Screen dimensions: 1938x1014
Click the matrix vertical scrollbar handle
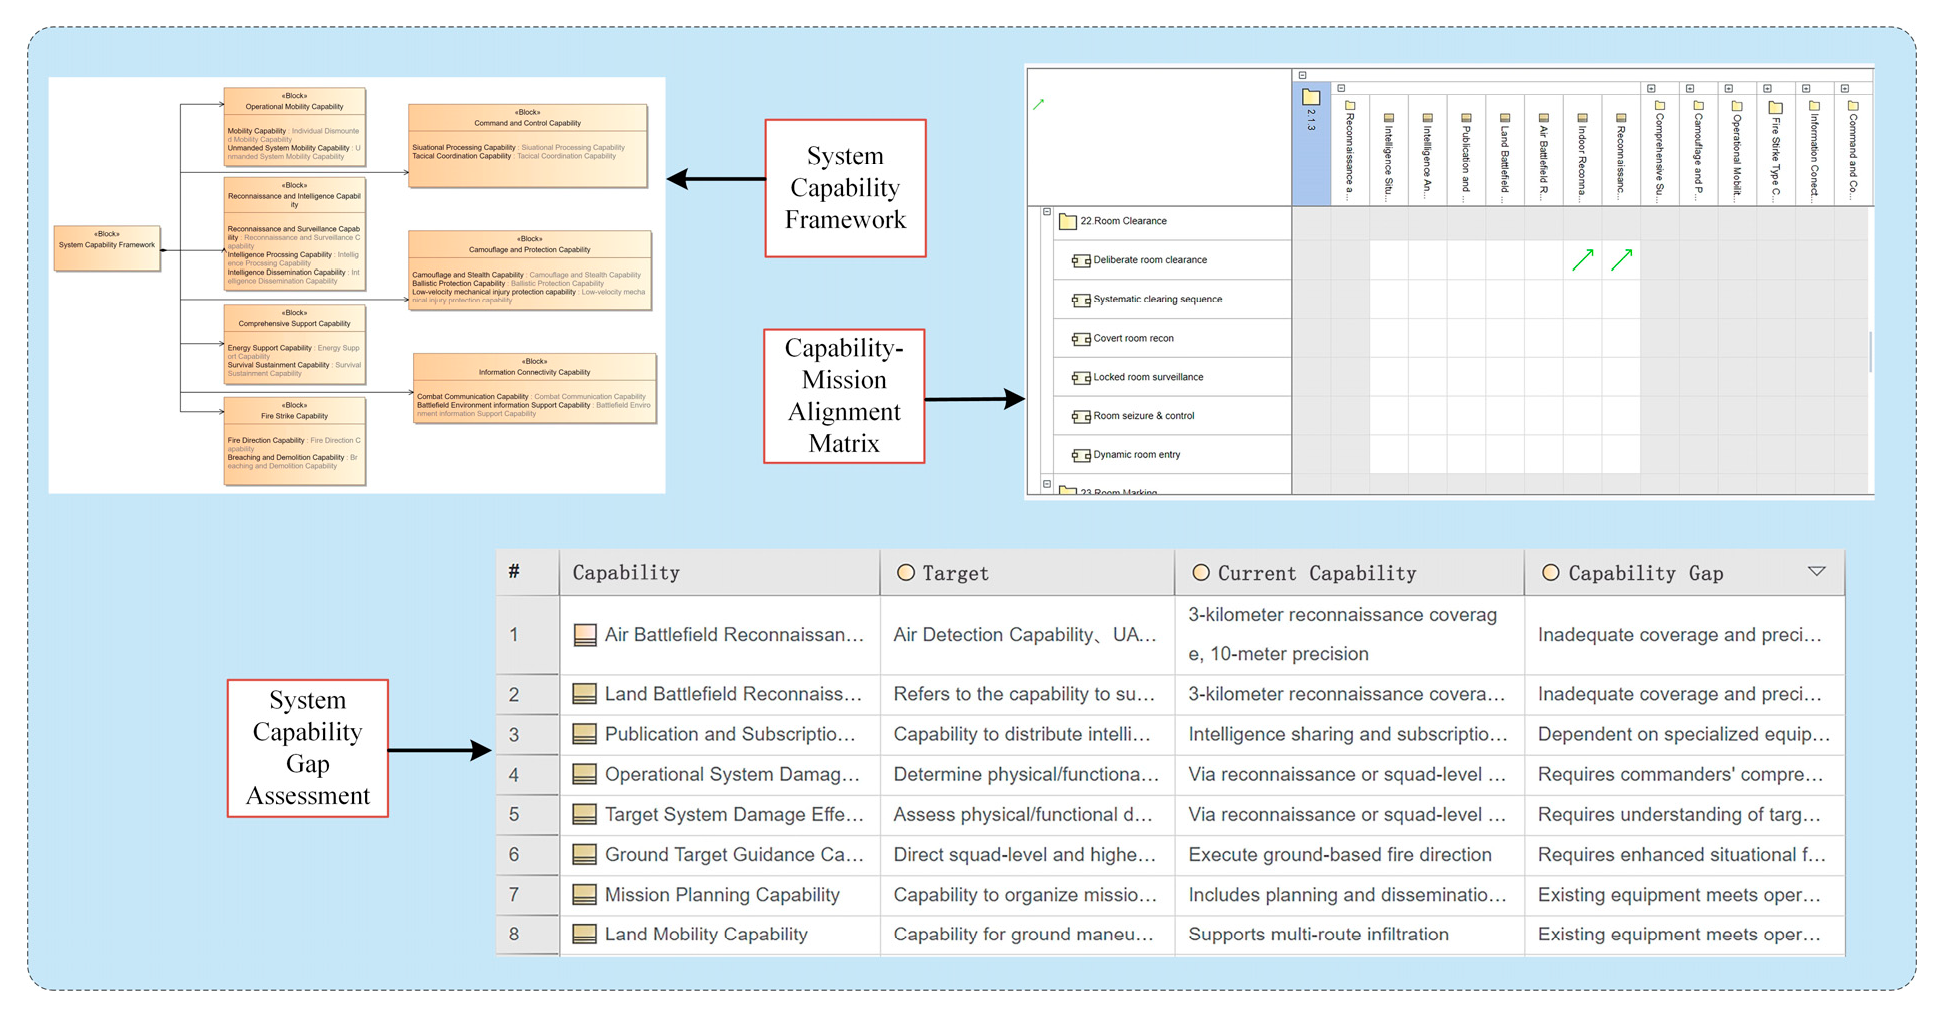pos(1869,350)
